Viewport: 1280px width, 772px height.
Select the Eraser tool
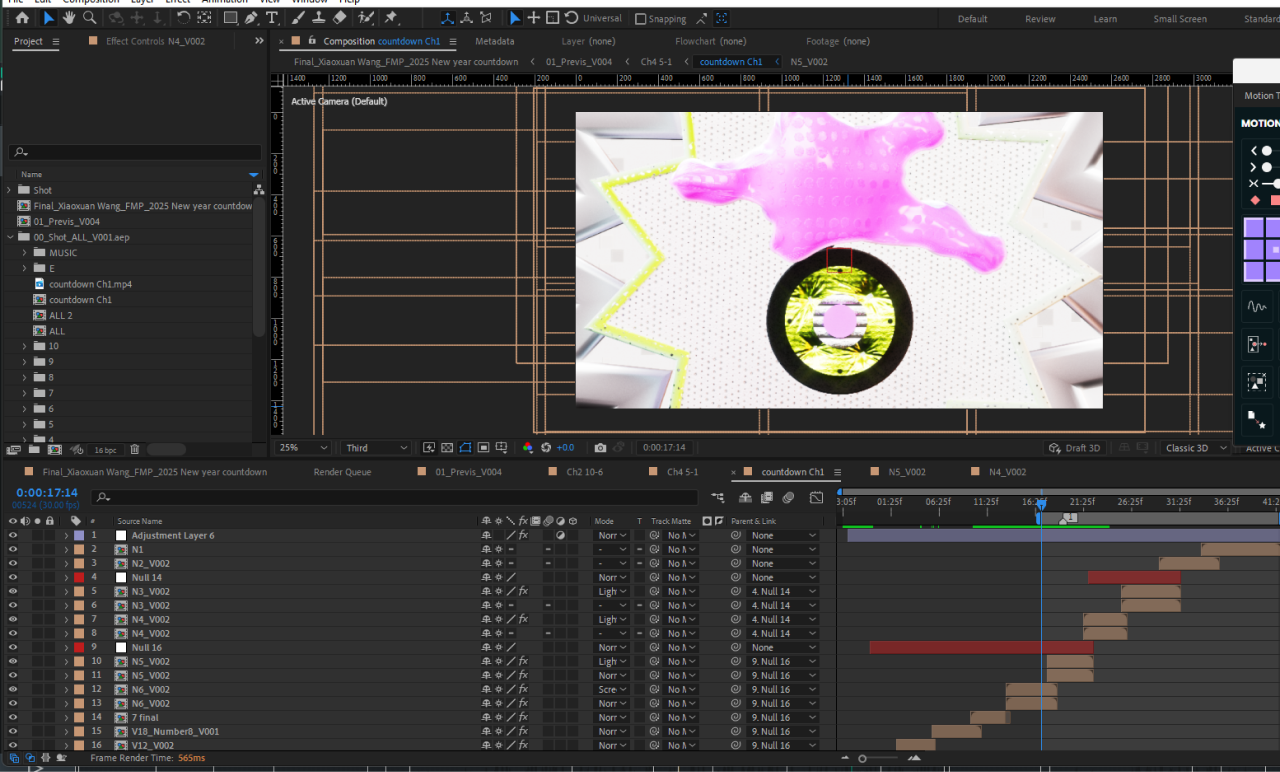pyautogui.click(x=339, y=18)
